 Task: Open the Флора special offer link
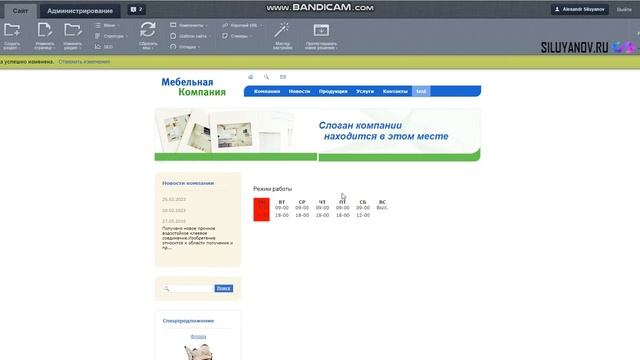198,336
